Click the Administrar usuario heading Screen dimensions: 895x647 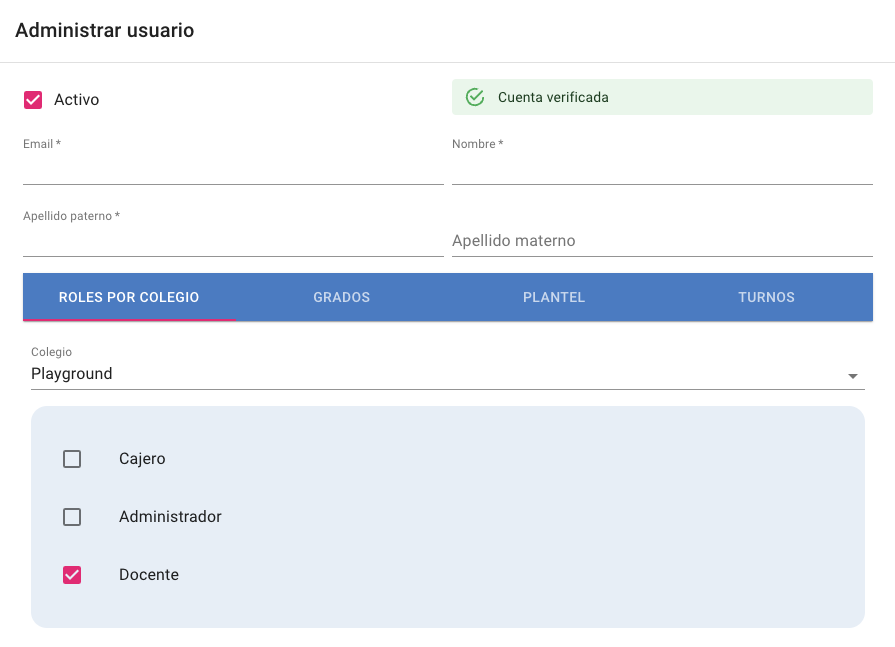coord(105,30)
